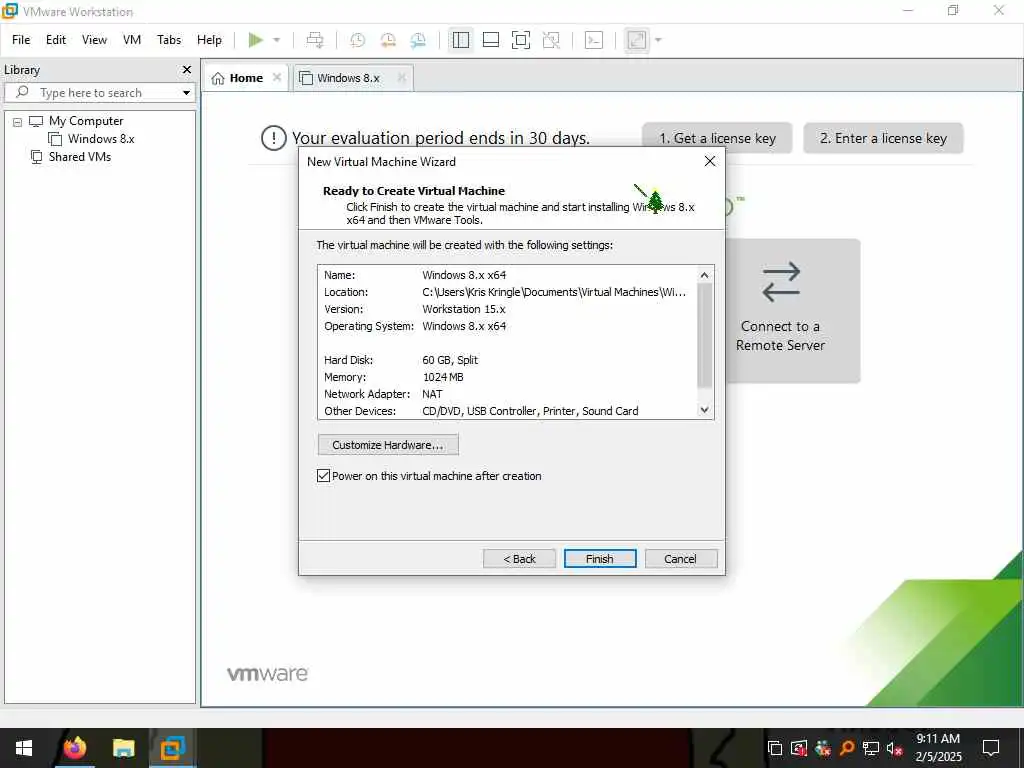Click settings list scroll down arrow
This screenshot has width=1024, height=768.
704,409
